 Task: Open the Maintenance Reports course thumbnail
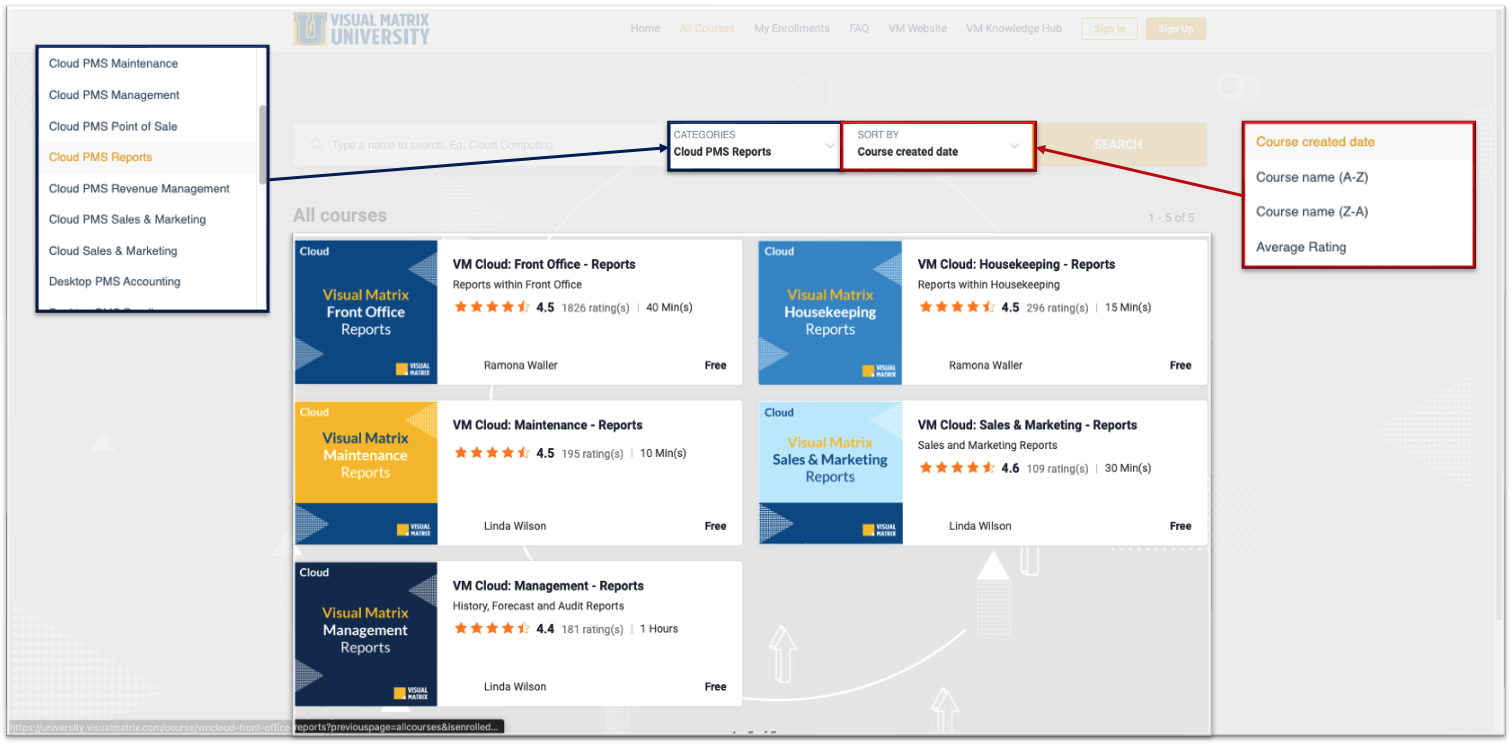click(x=366, y=472)
